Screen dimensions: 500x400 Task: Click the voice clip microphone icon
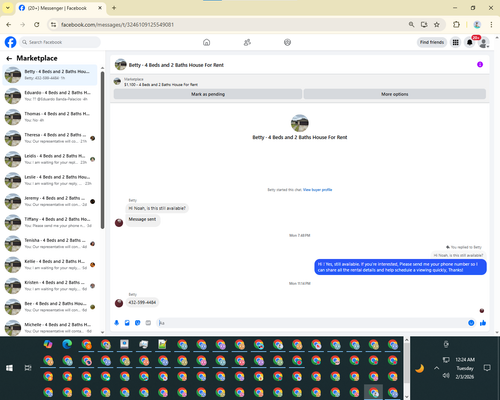[116, 323]
